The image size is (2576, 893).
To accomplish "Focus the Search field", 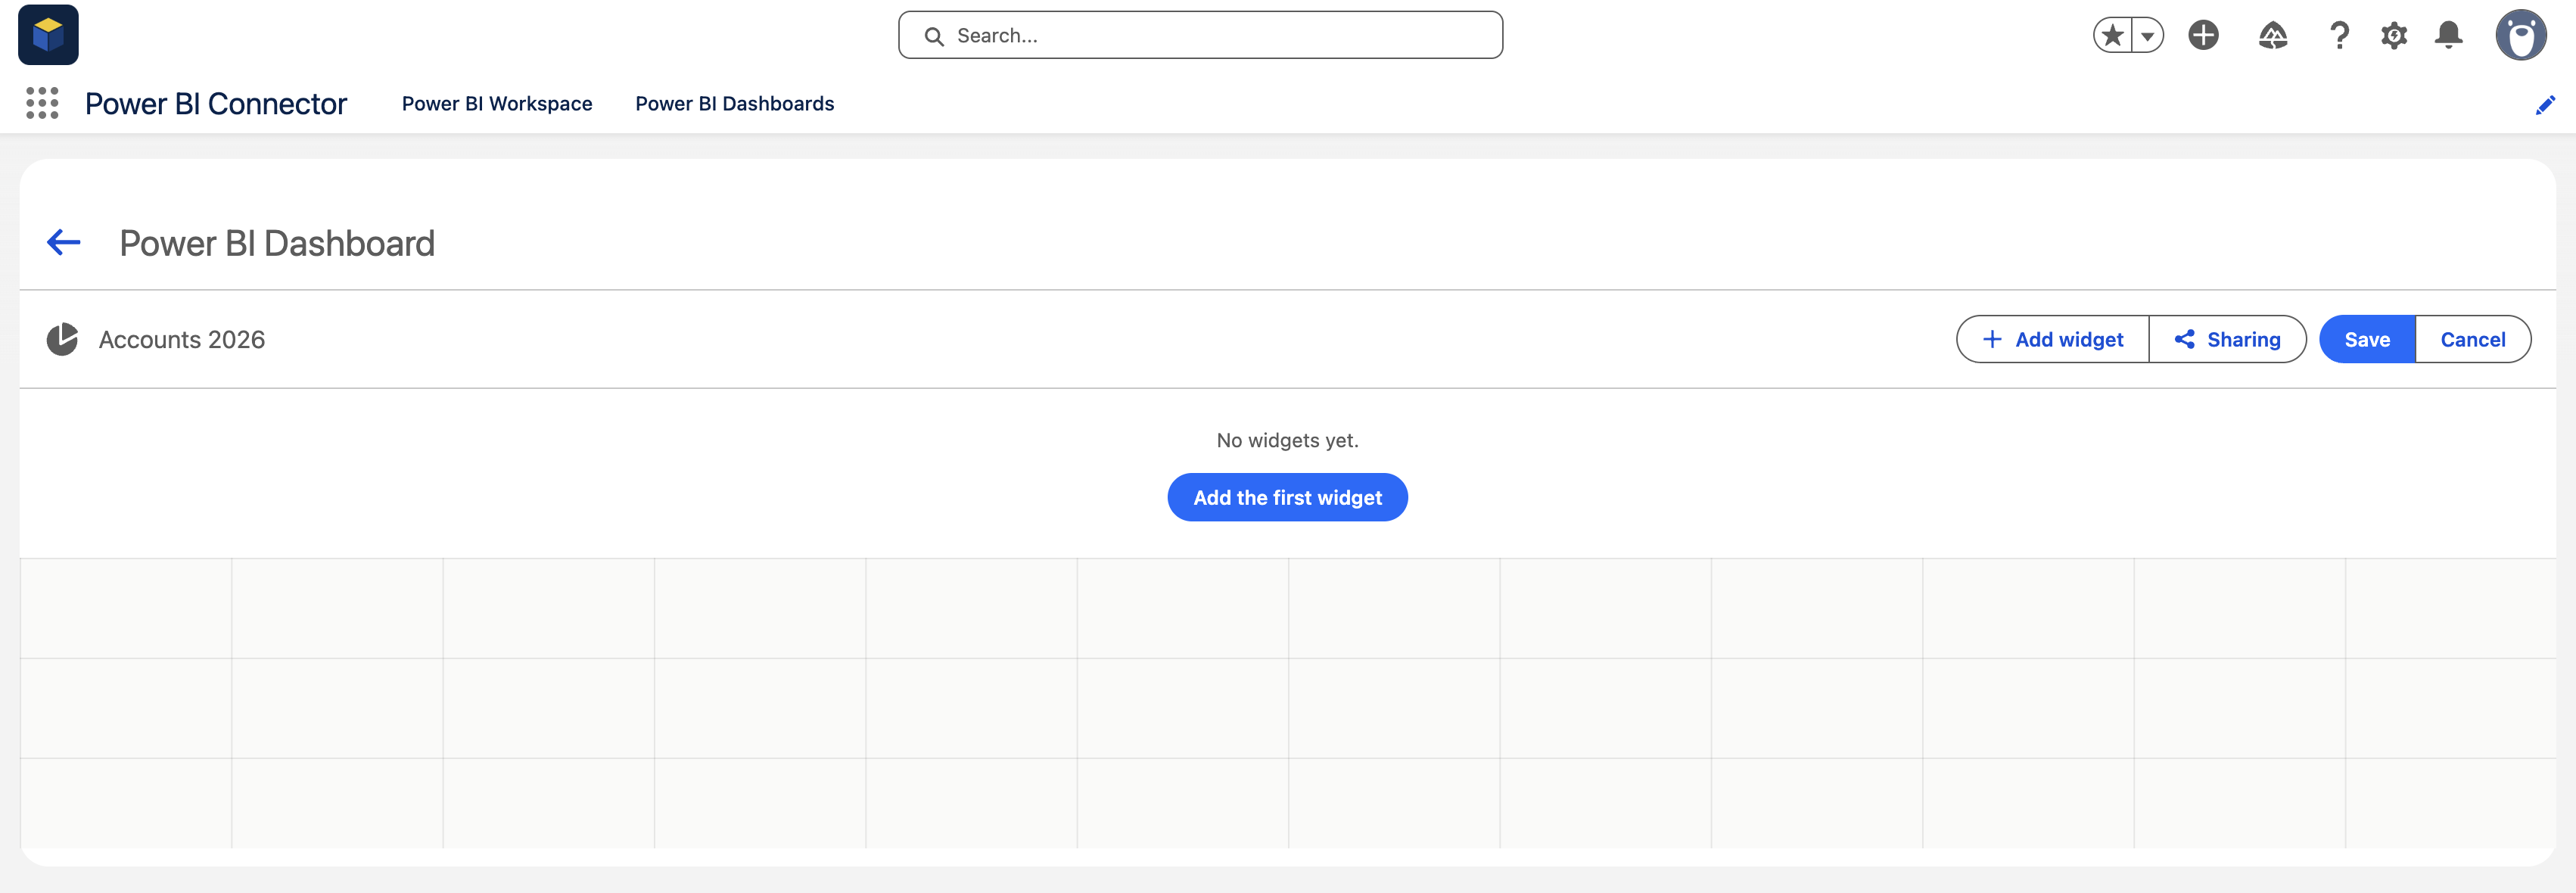I will coord(1200,35).
